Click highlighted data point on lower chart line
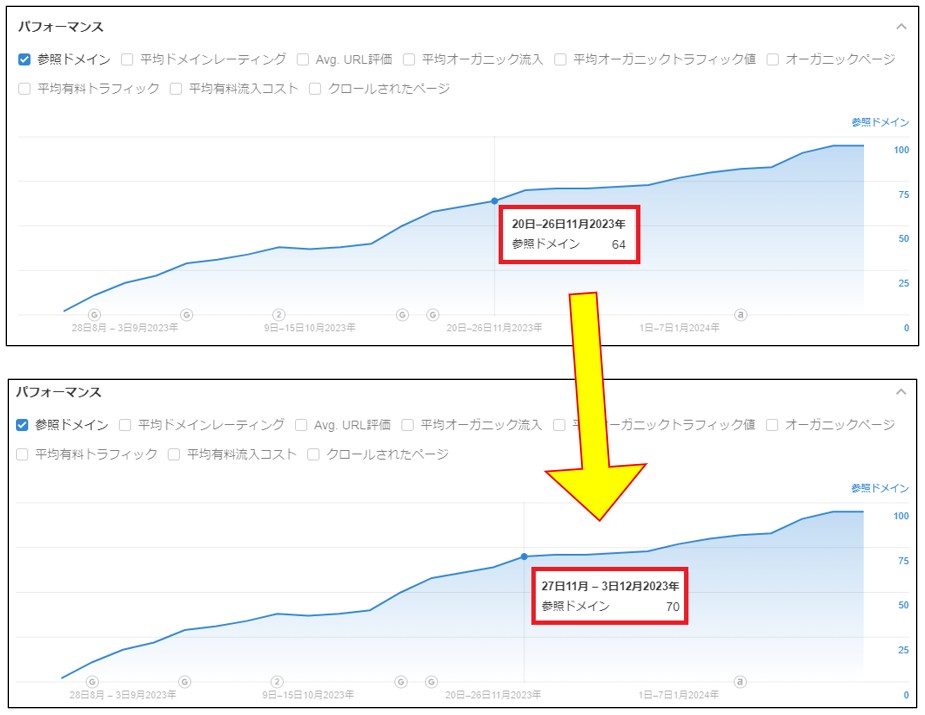This screenshot has height=715, width=925. click(524, 556)
